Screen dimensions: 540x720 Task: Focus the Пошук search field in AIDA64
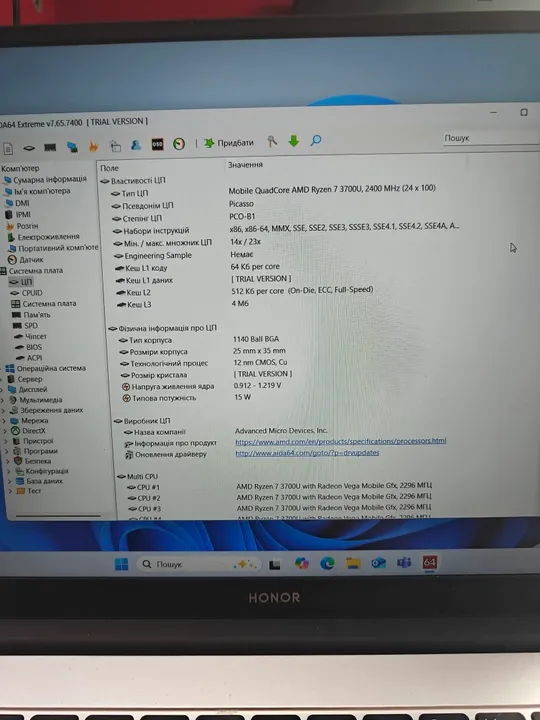coord(491,138)
